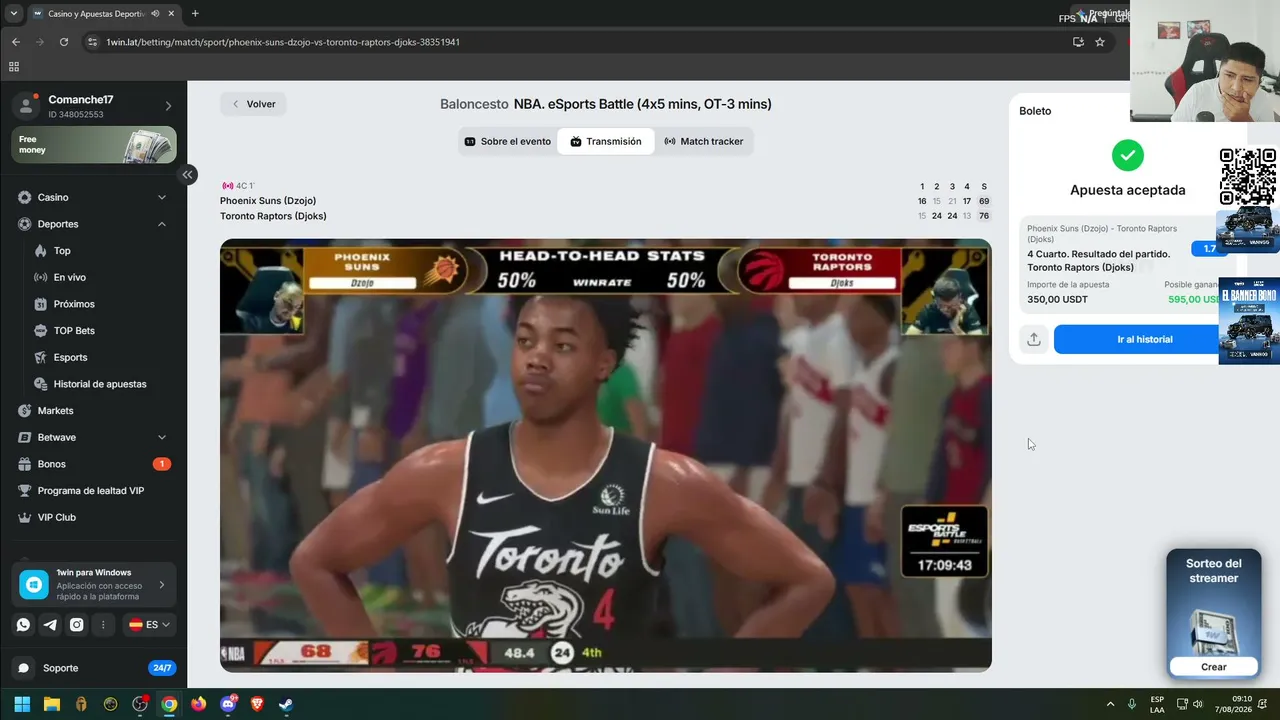Viewport: 1280px width, 720px height.
Task: Expand the Comanche17 account arrow
Action: pos(168,106)
